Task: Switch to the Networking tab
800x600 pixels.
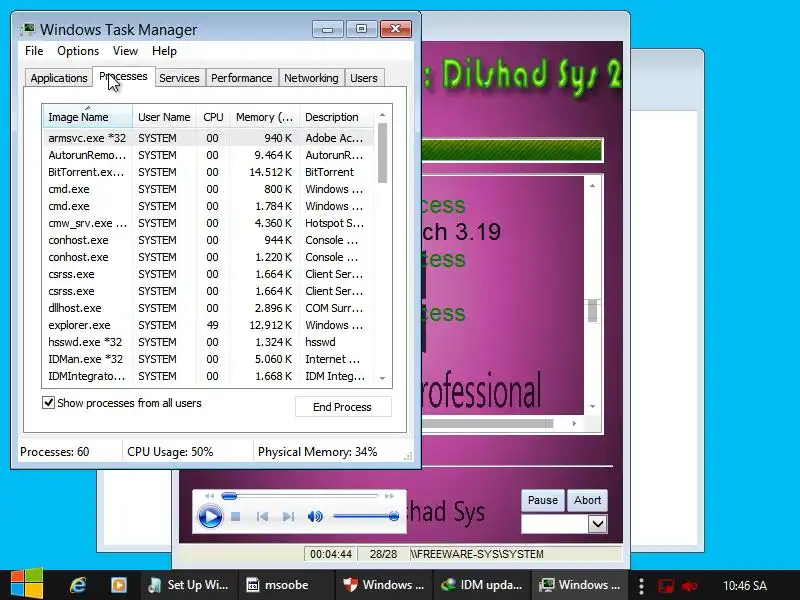Action: click(x=311, y=78)
